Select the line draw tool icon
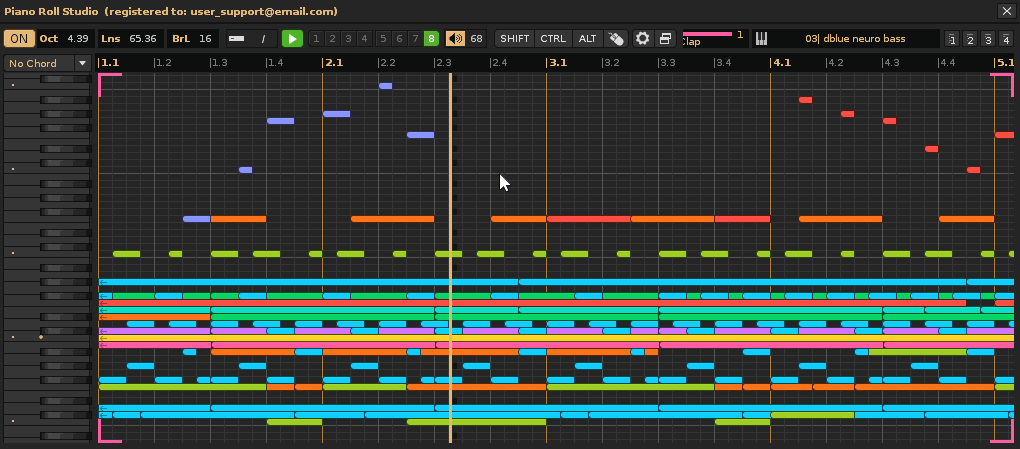The height and width of the screenshot is (449, 1020). tap(263, 39)
